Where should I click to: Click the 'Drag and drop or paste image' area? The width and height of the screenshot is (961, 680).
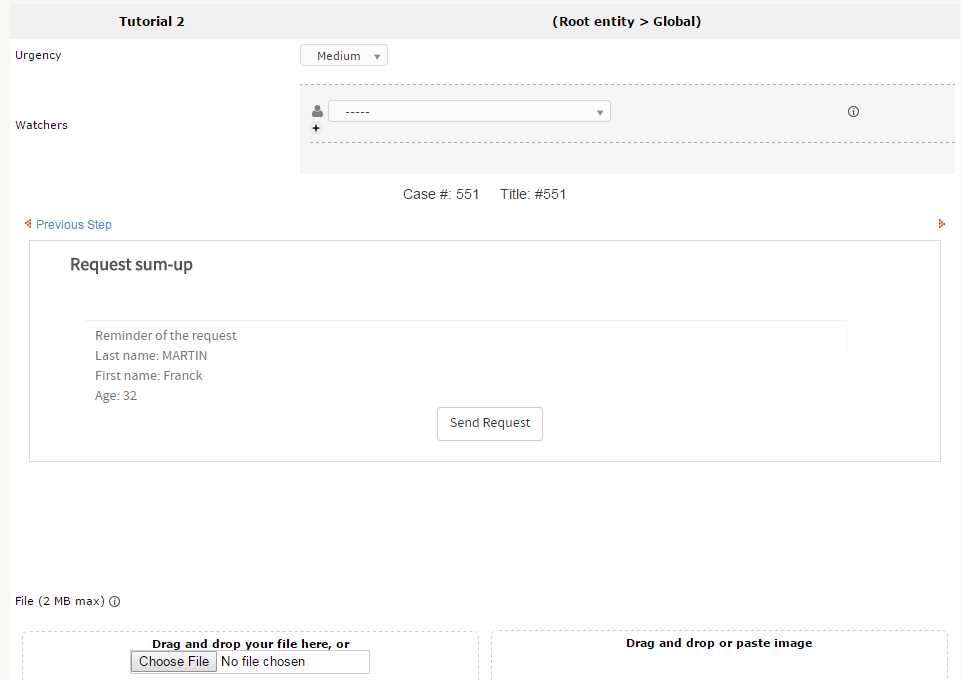(719, 644)
